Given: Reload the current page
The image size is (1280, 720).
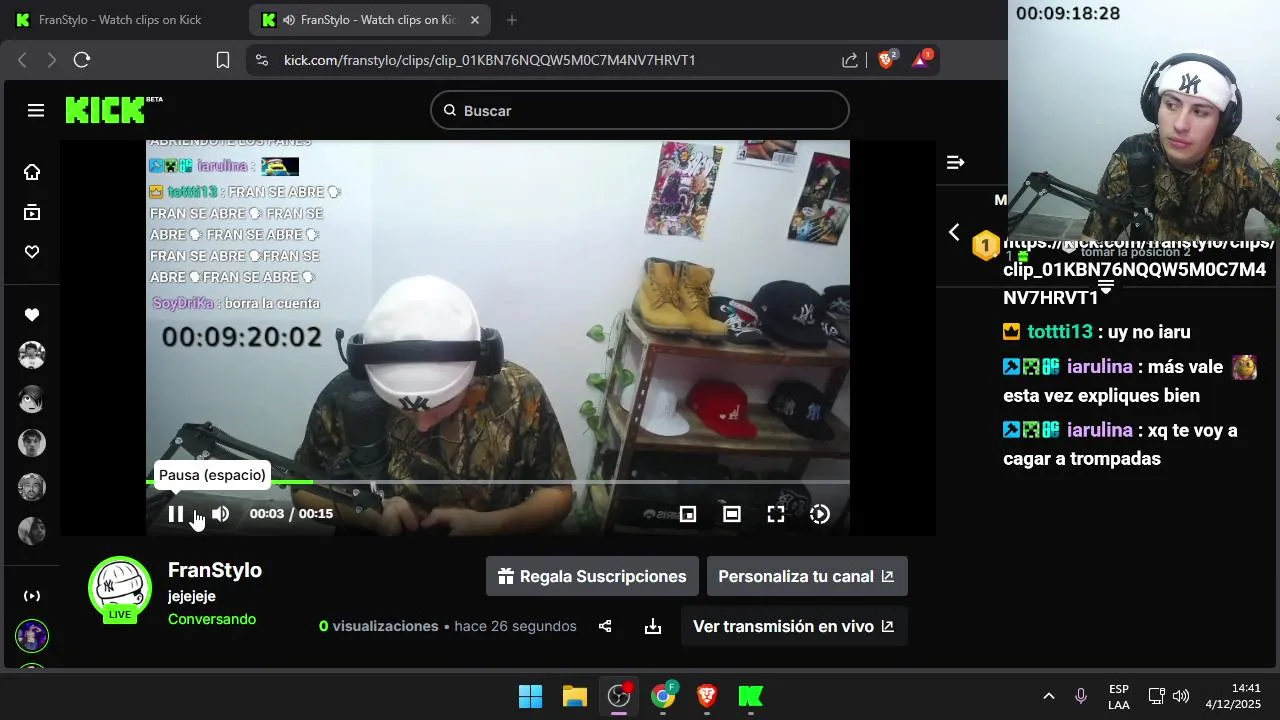Looking at the screenshot, I should 82,60.
